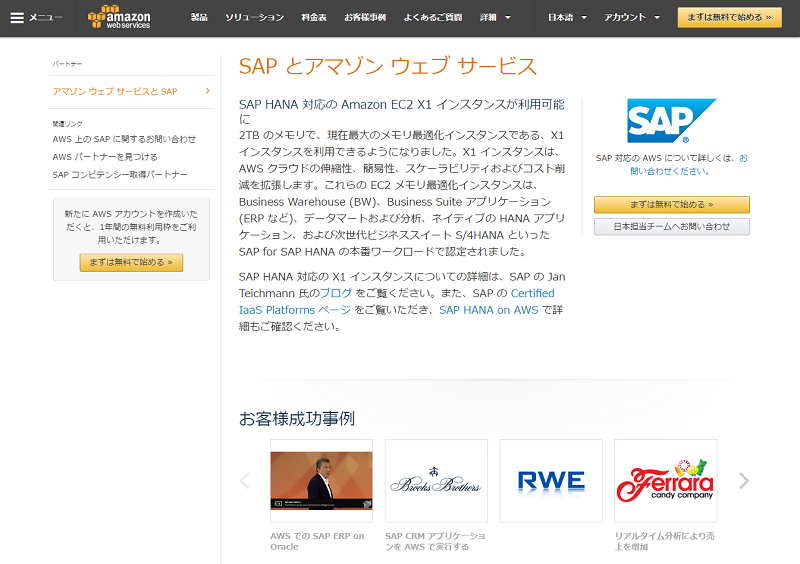Open the 日本語 language dropdown

tap(567, 17)
